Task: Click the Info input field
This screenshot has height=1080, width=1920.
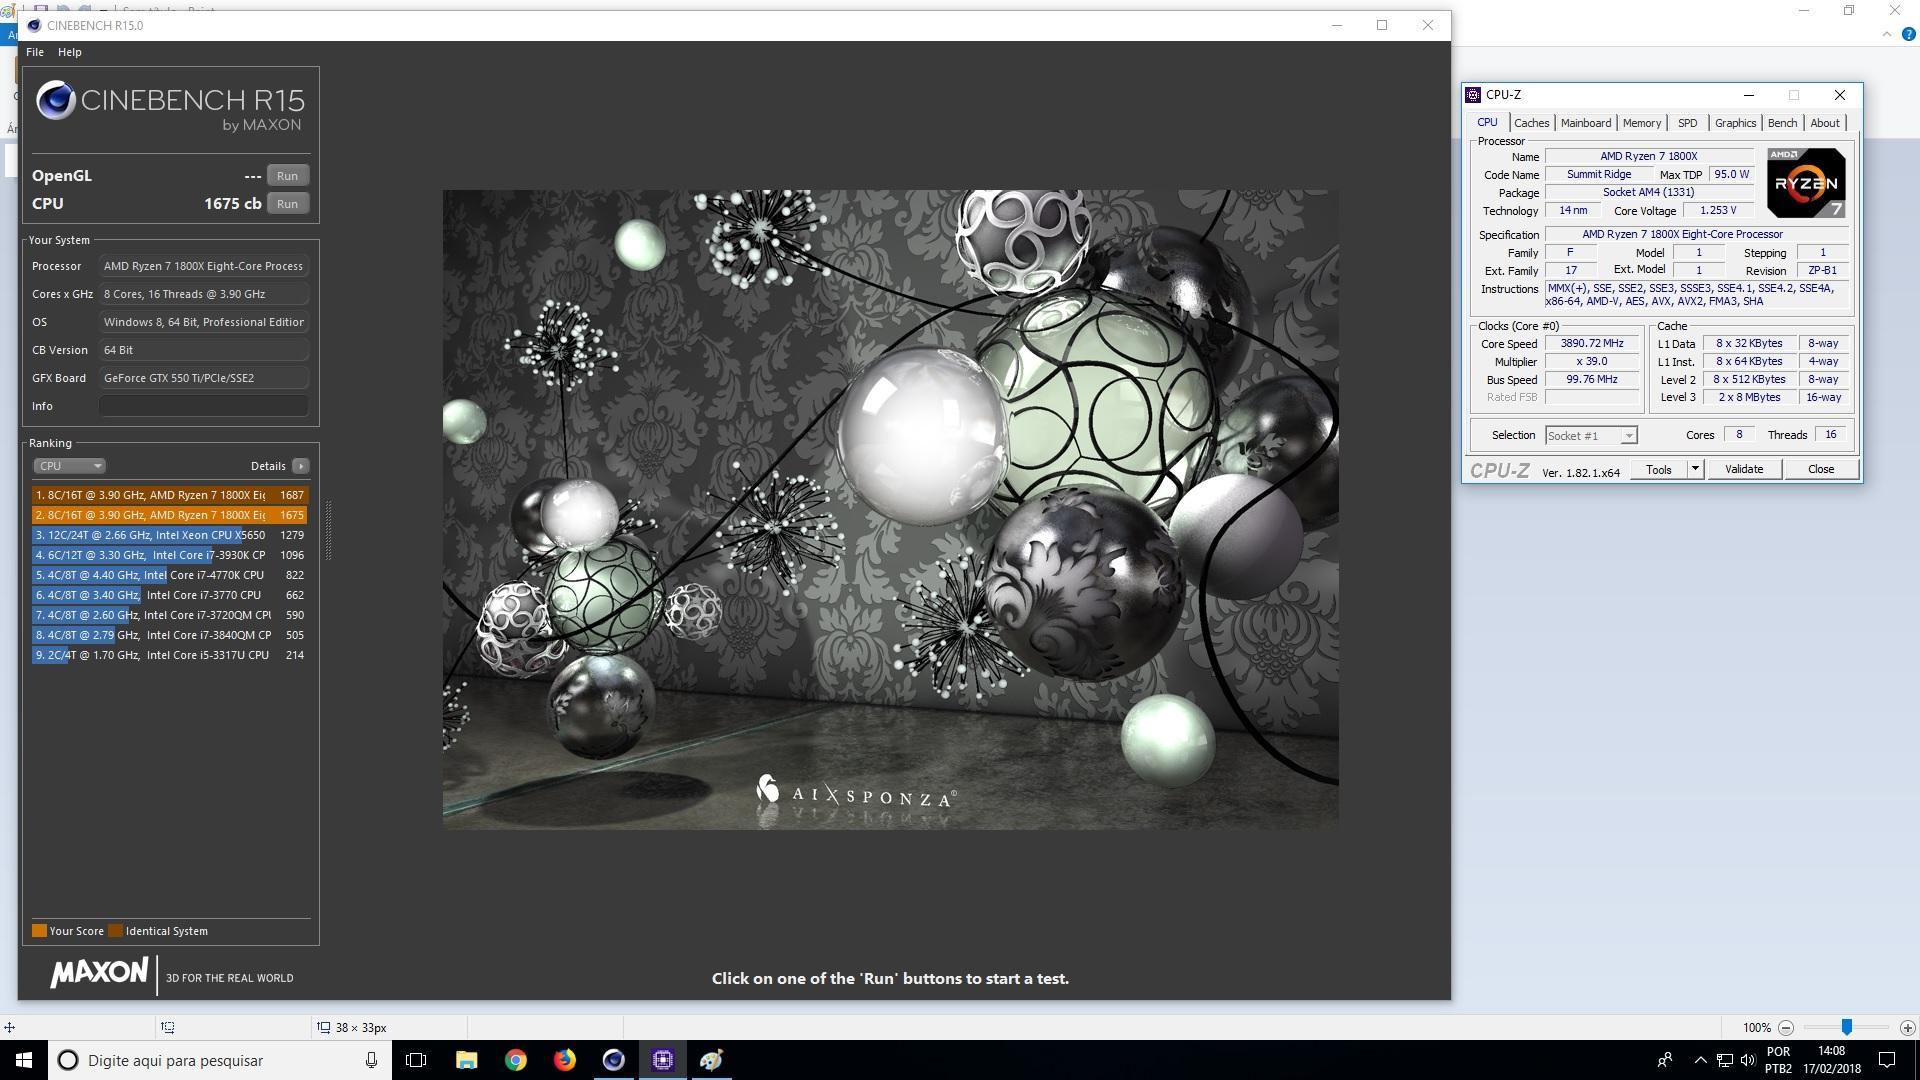Action: (204, 406)
